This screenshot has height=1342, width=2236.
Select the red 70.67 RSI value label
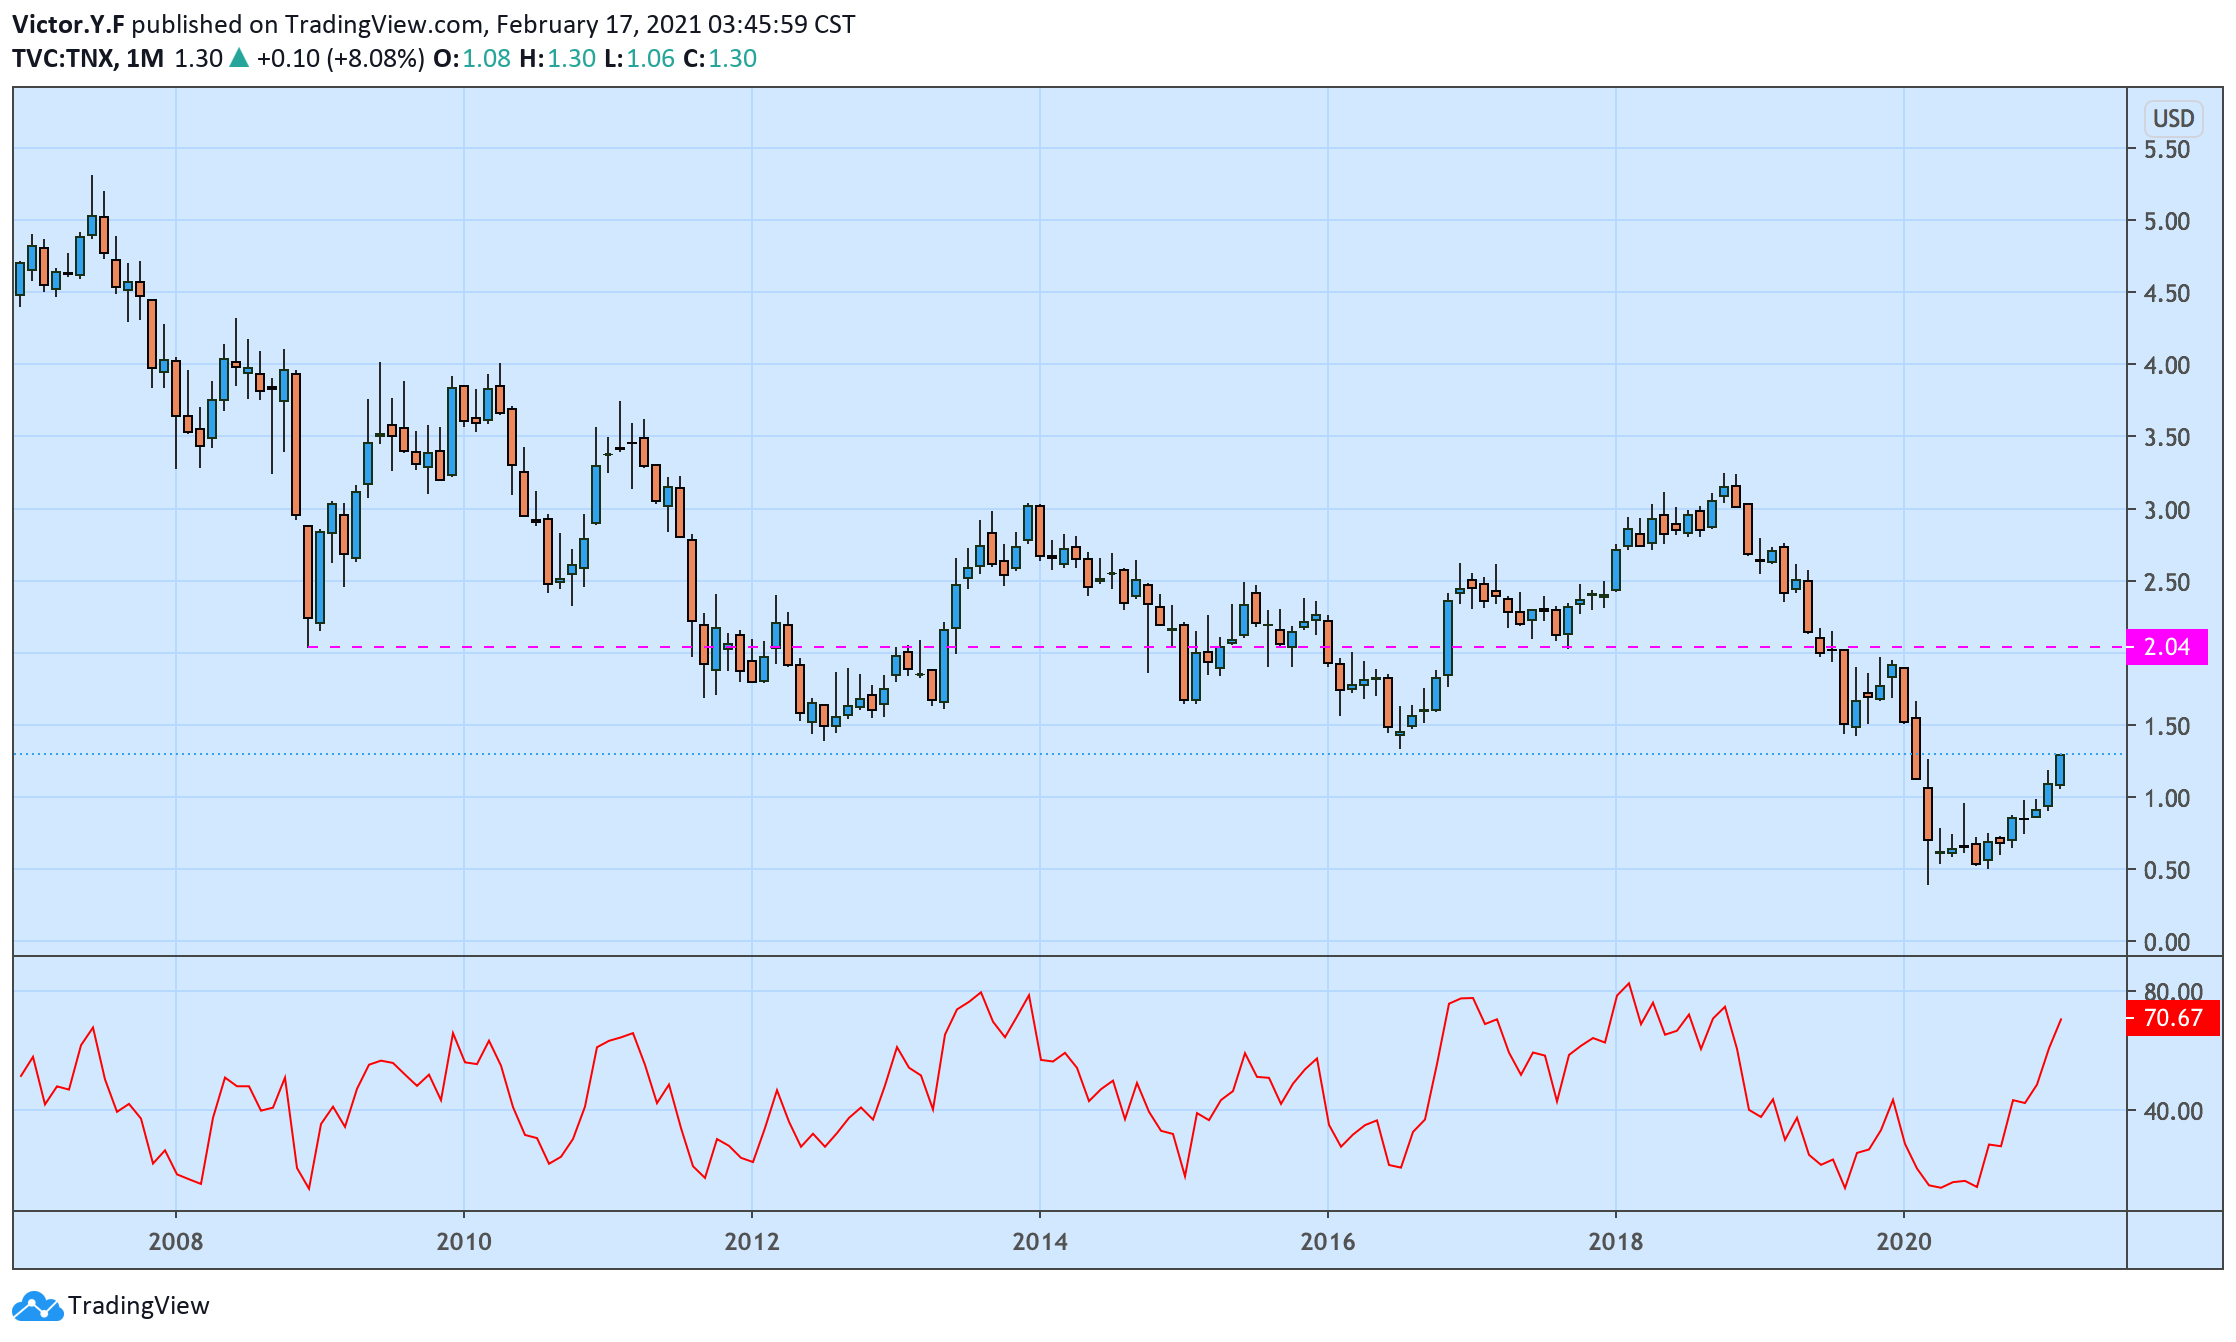click(2172, 1018)
